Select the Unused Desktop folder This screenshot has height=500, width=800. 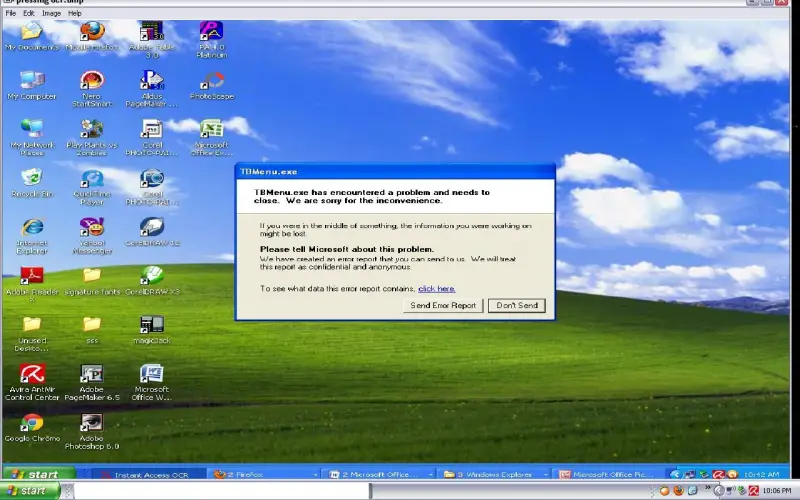[32, 334]
